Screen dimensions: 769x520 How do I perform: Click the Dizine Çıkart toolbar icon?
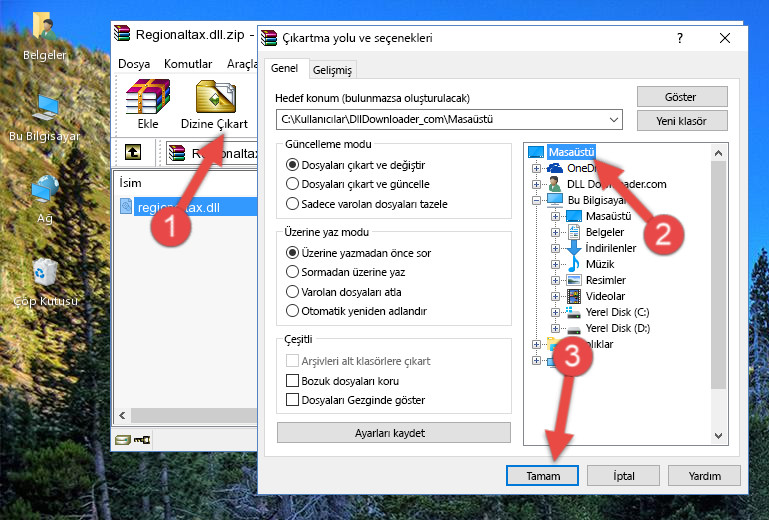tap(216, 97)
